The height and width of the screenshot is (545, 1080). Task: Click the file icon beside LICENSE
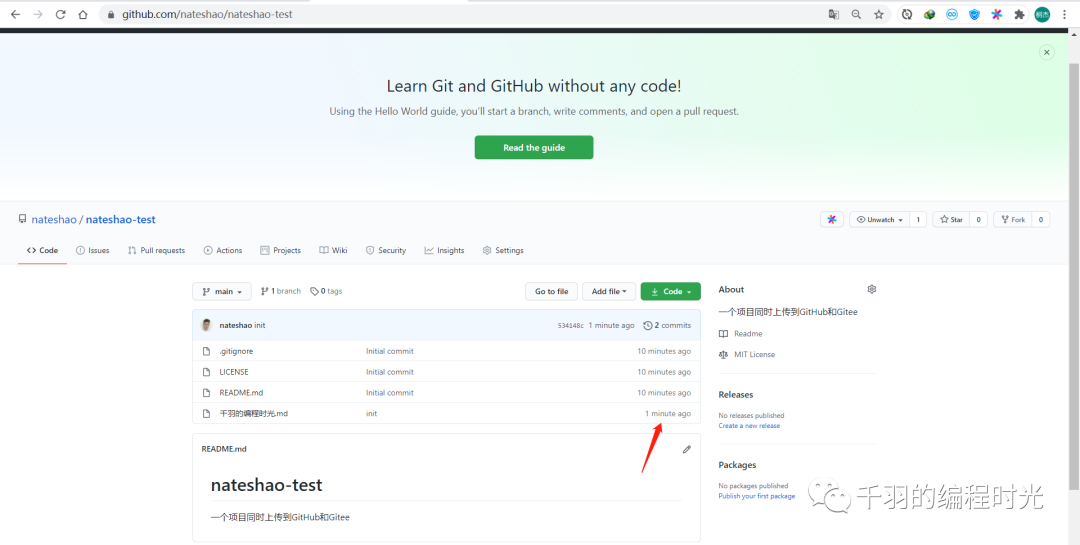point(206,372)
